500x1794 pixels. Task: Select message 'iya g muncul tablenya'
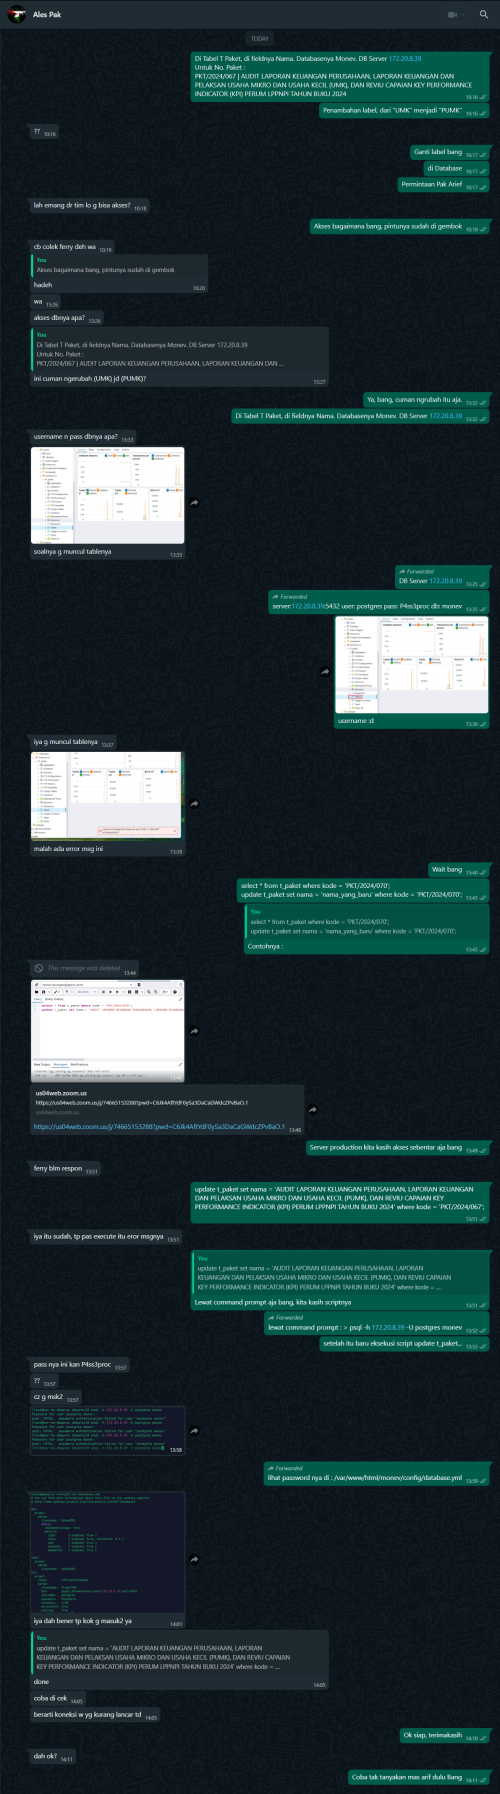[x=74, y=743]
